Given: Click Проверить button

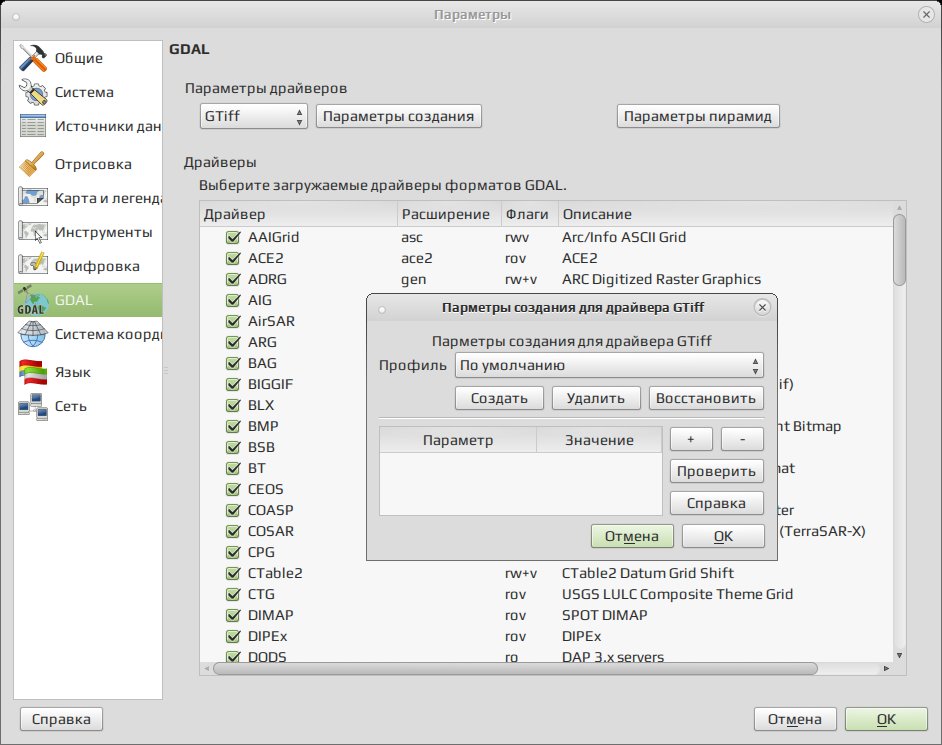Looking at the screenshot, I should coord(717,471).
